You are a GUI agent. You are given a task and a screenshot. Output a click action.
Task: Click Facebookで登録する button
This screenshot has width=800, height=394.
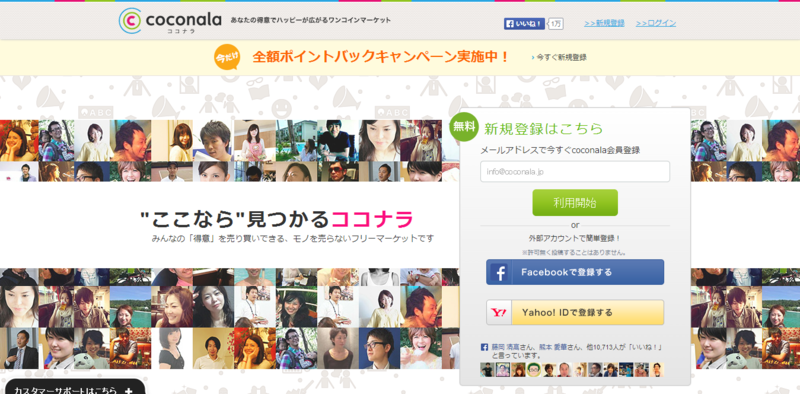click(575, 272)
